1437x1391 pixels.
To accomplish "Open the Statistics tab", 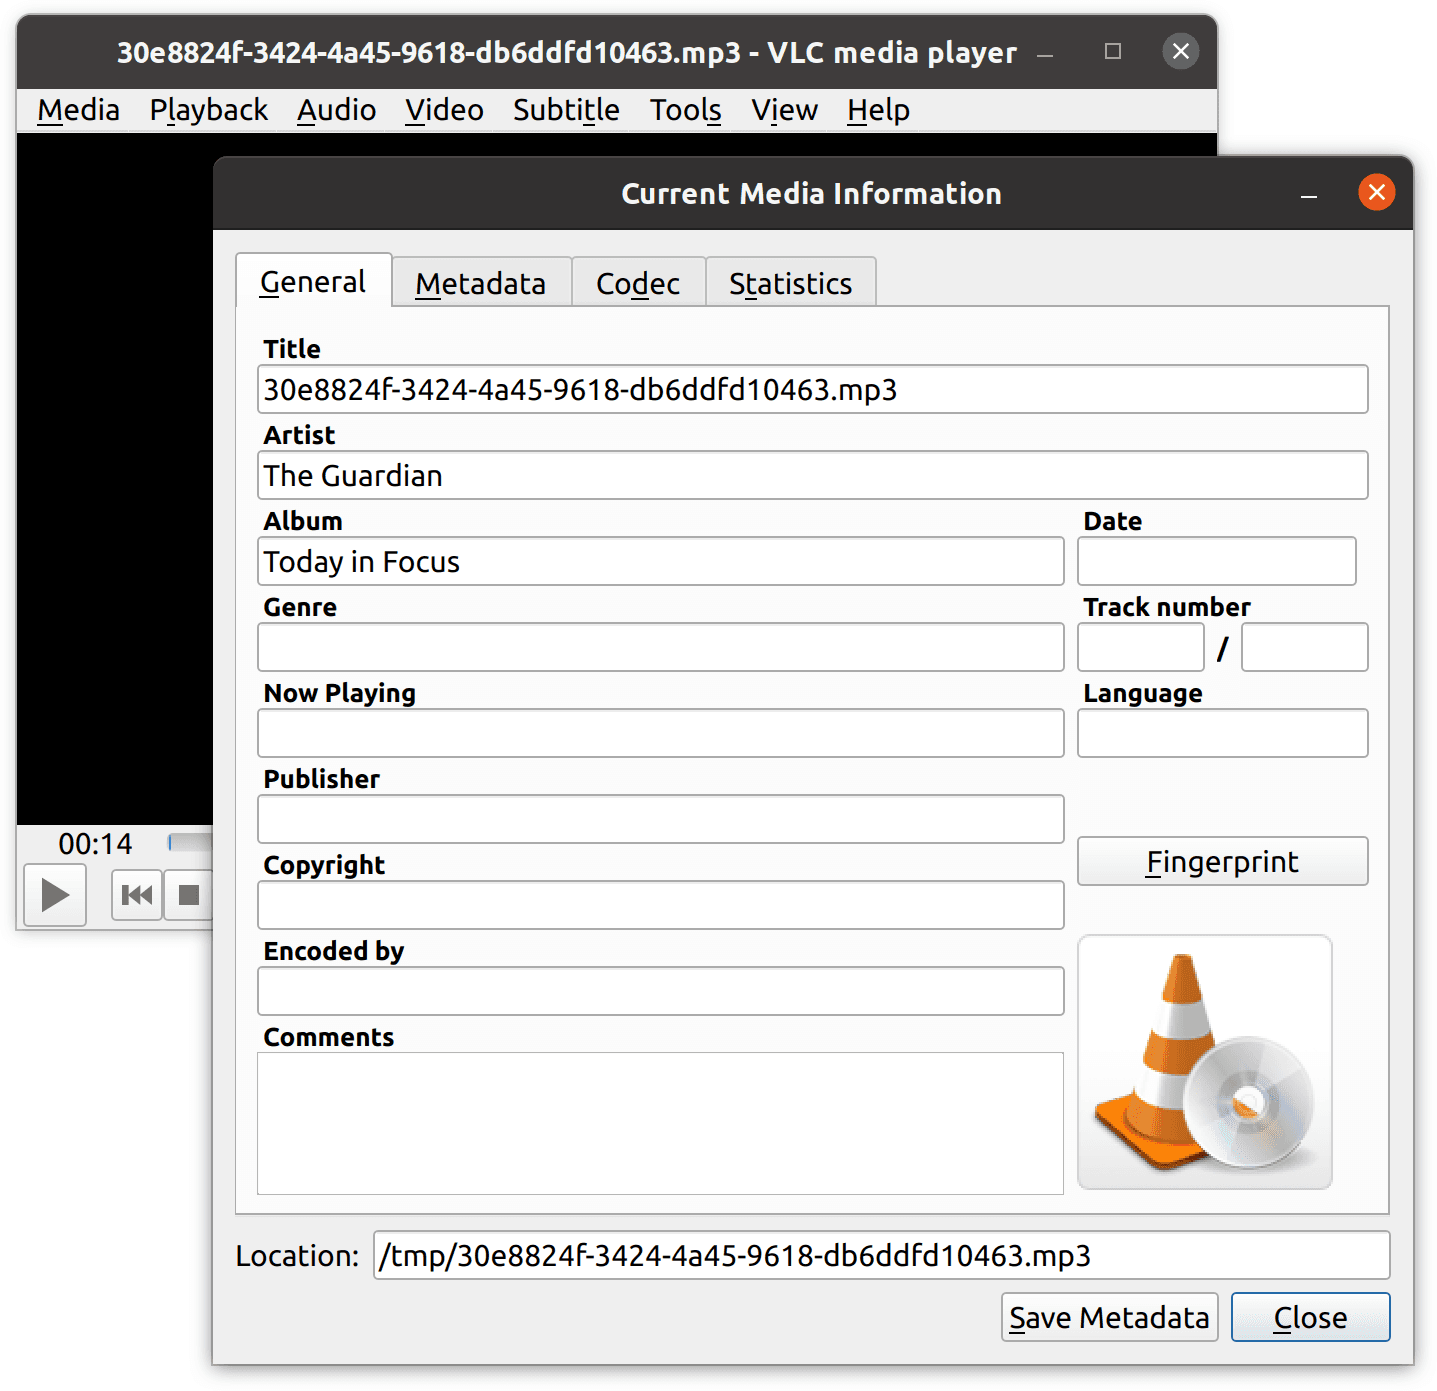I will pyautogui.click(x=790, y=282).
